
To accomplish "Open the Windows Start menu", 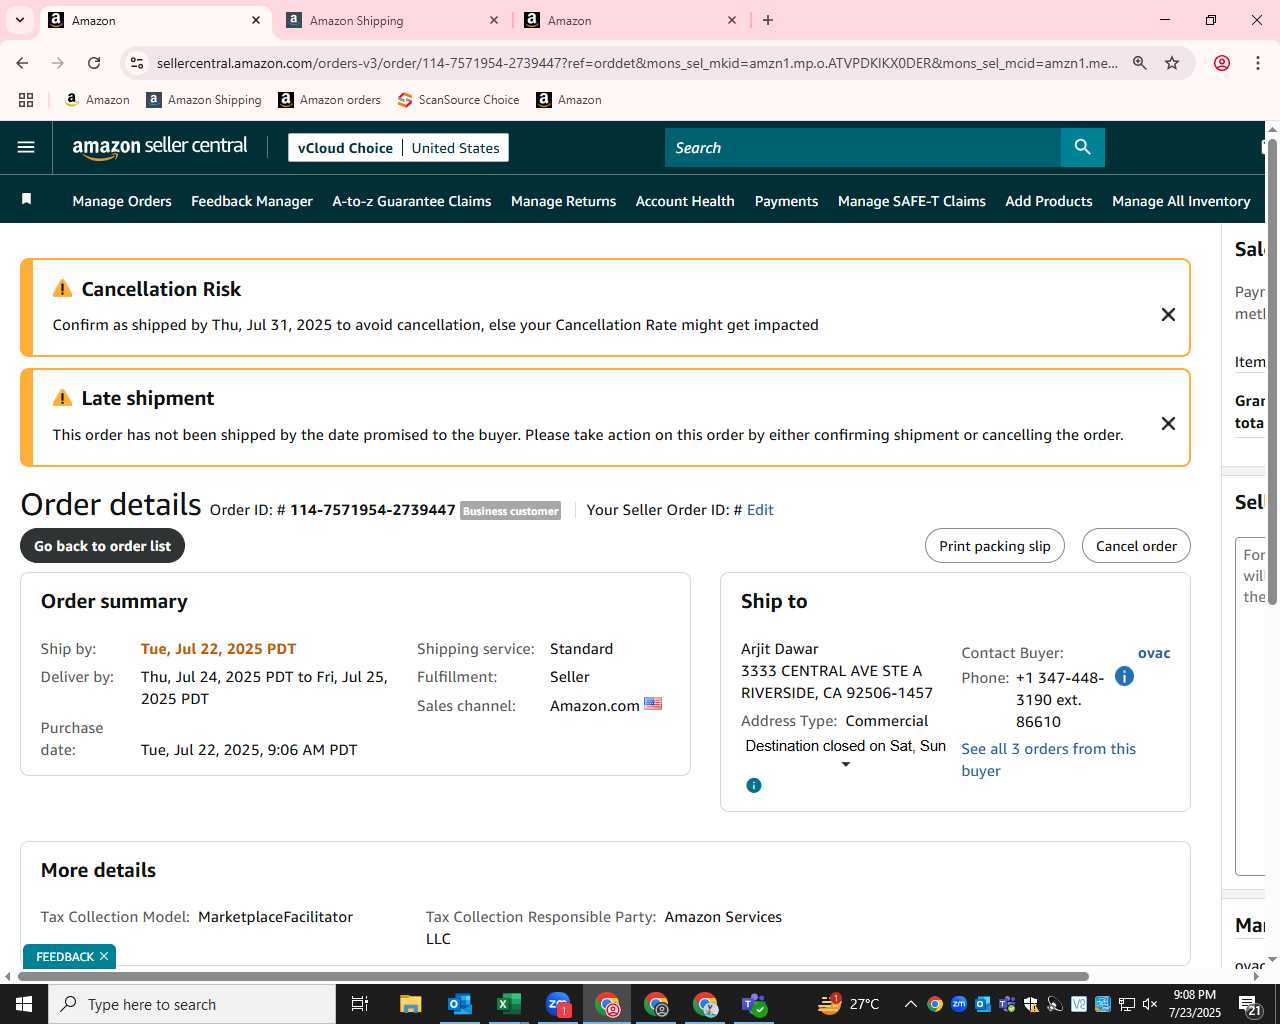I will coord(24,1004).
